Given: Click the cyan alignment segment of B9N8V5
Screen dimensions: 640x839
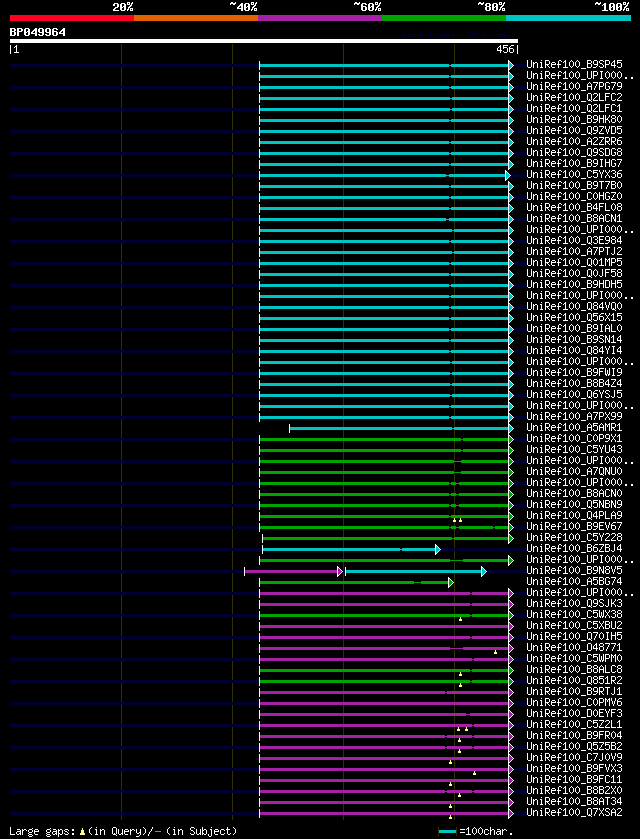Looking at the screenshot, I should pos(414,571).
